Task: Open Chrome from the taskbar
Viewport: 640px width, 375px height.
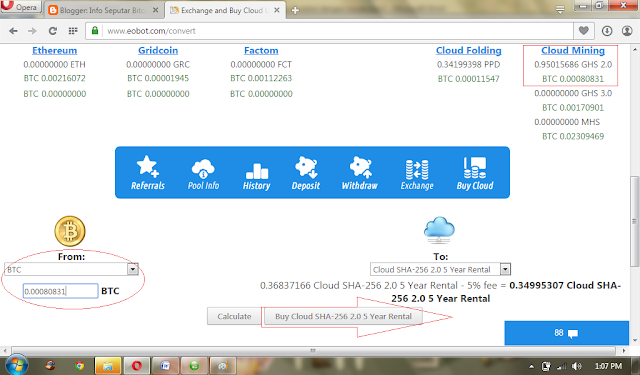Action: point(79,366)
